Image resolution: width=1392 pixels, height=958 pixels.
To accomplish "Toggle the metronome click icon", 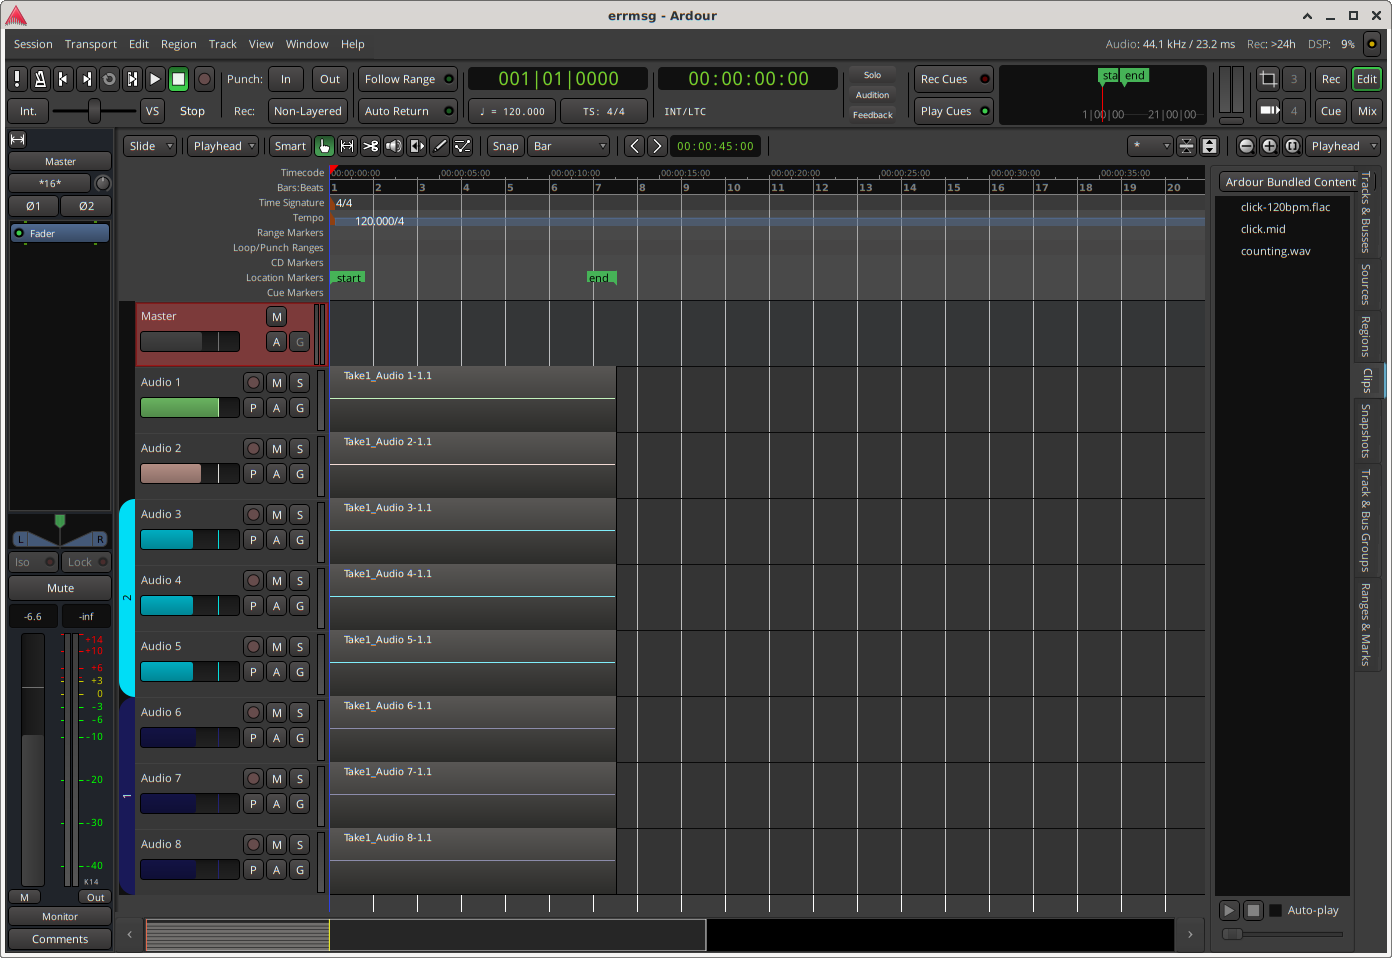I will pos(40,79).
